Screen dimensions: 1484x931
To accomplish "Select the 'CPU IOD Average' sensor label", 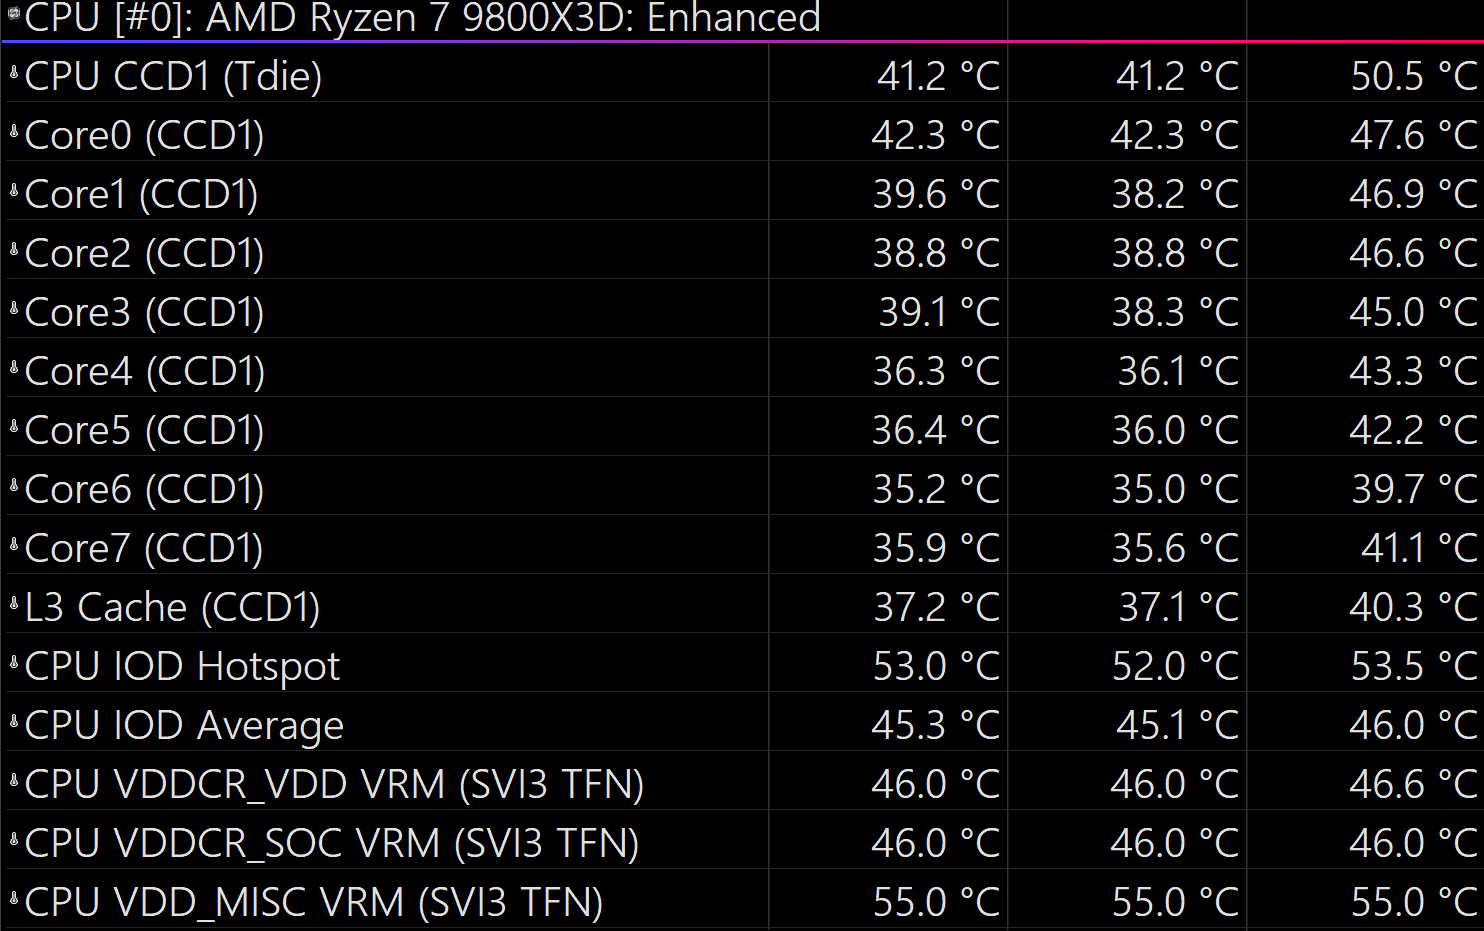I will pyautogui.click(x=184, y=726).
